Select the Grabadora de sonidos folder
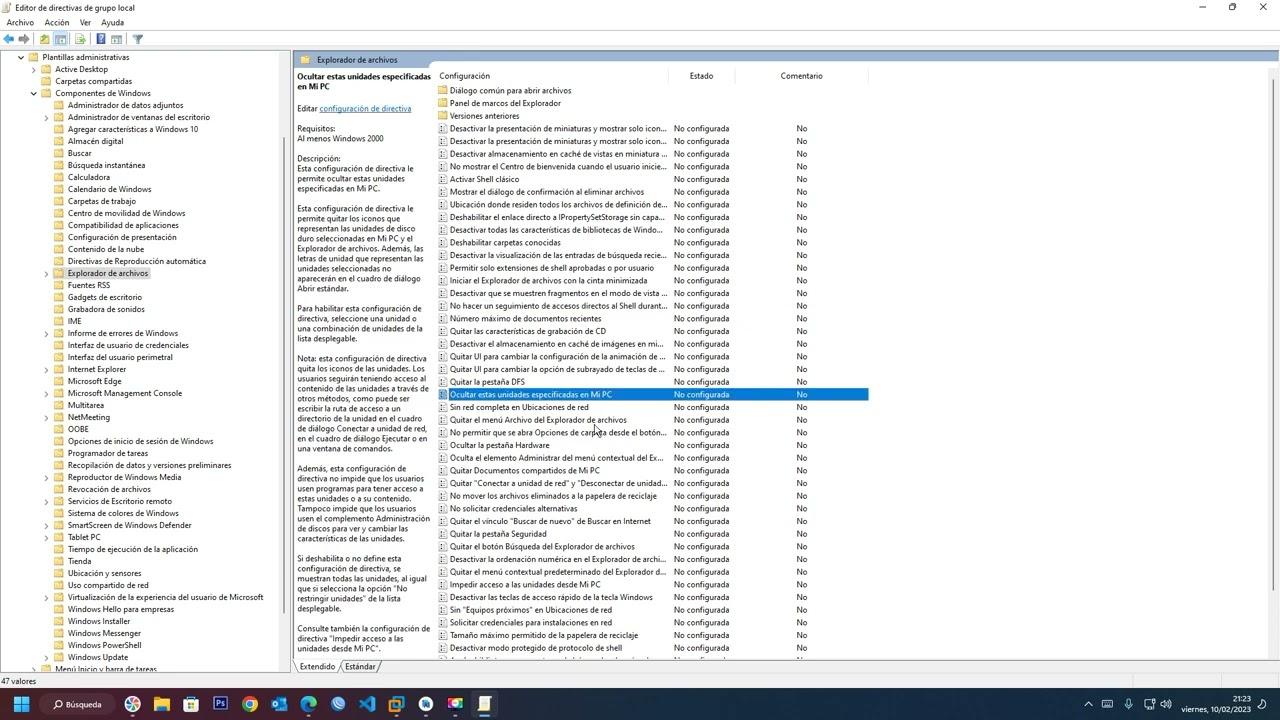The width and height of the screenshot is (1280, 720). [x=106, y=309]
